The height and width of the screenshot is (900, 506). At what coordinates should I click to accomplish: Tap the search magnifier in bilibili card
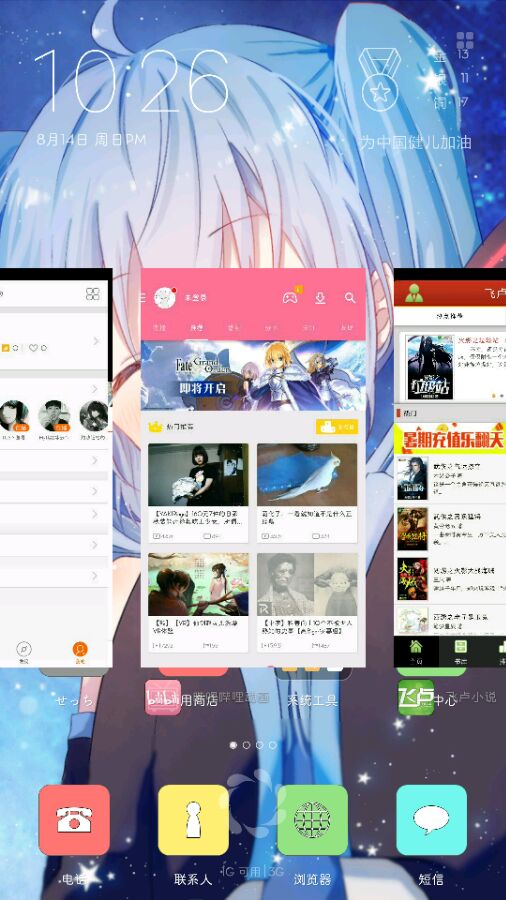pos(350,297)
